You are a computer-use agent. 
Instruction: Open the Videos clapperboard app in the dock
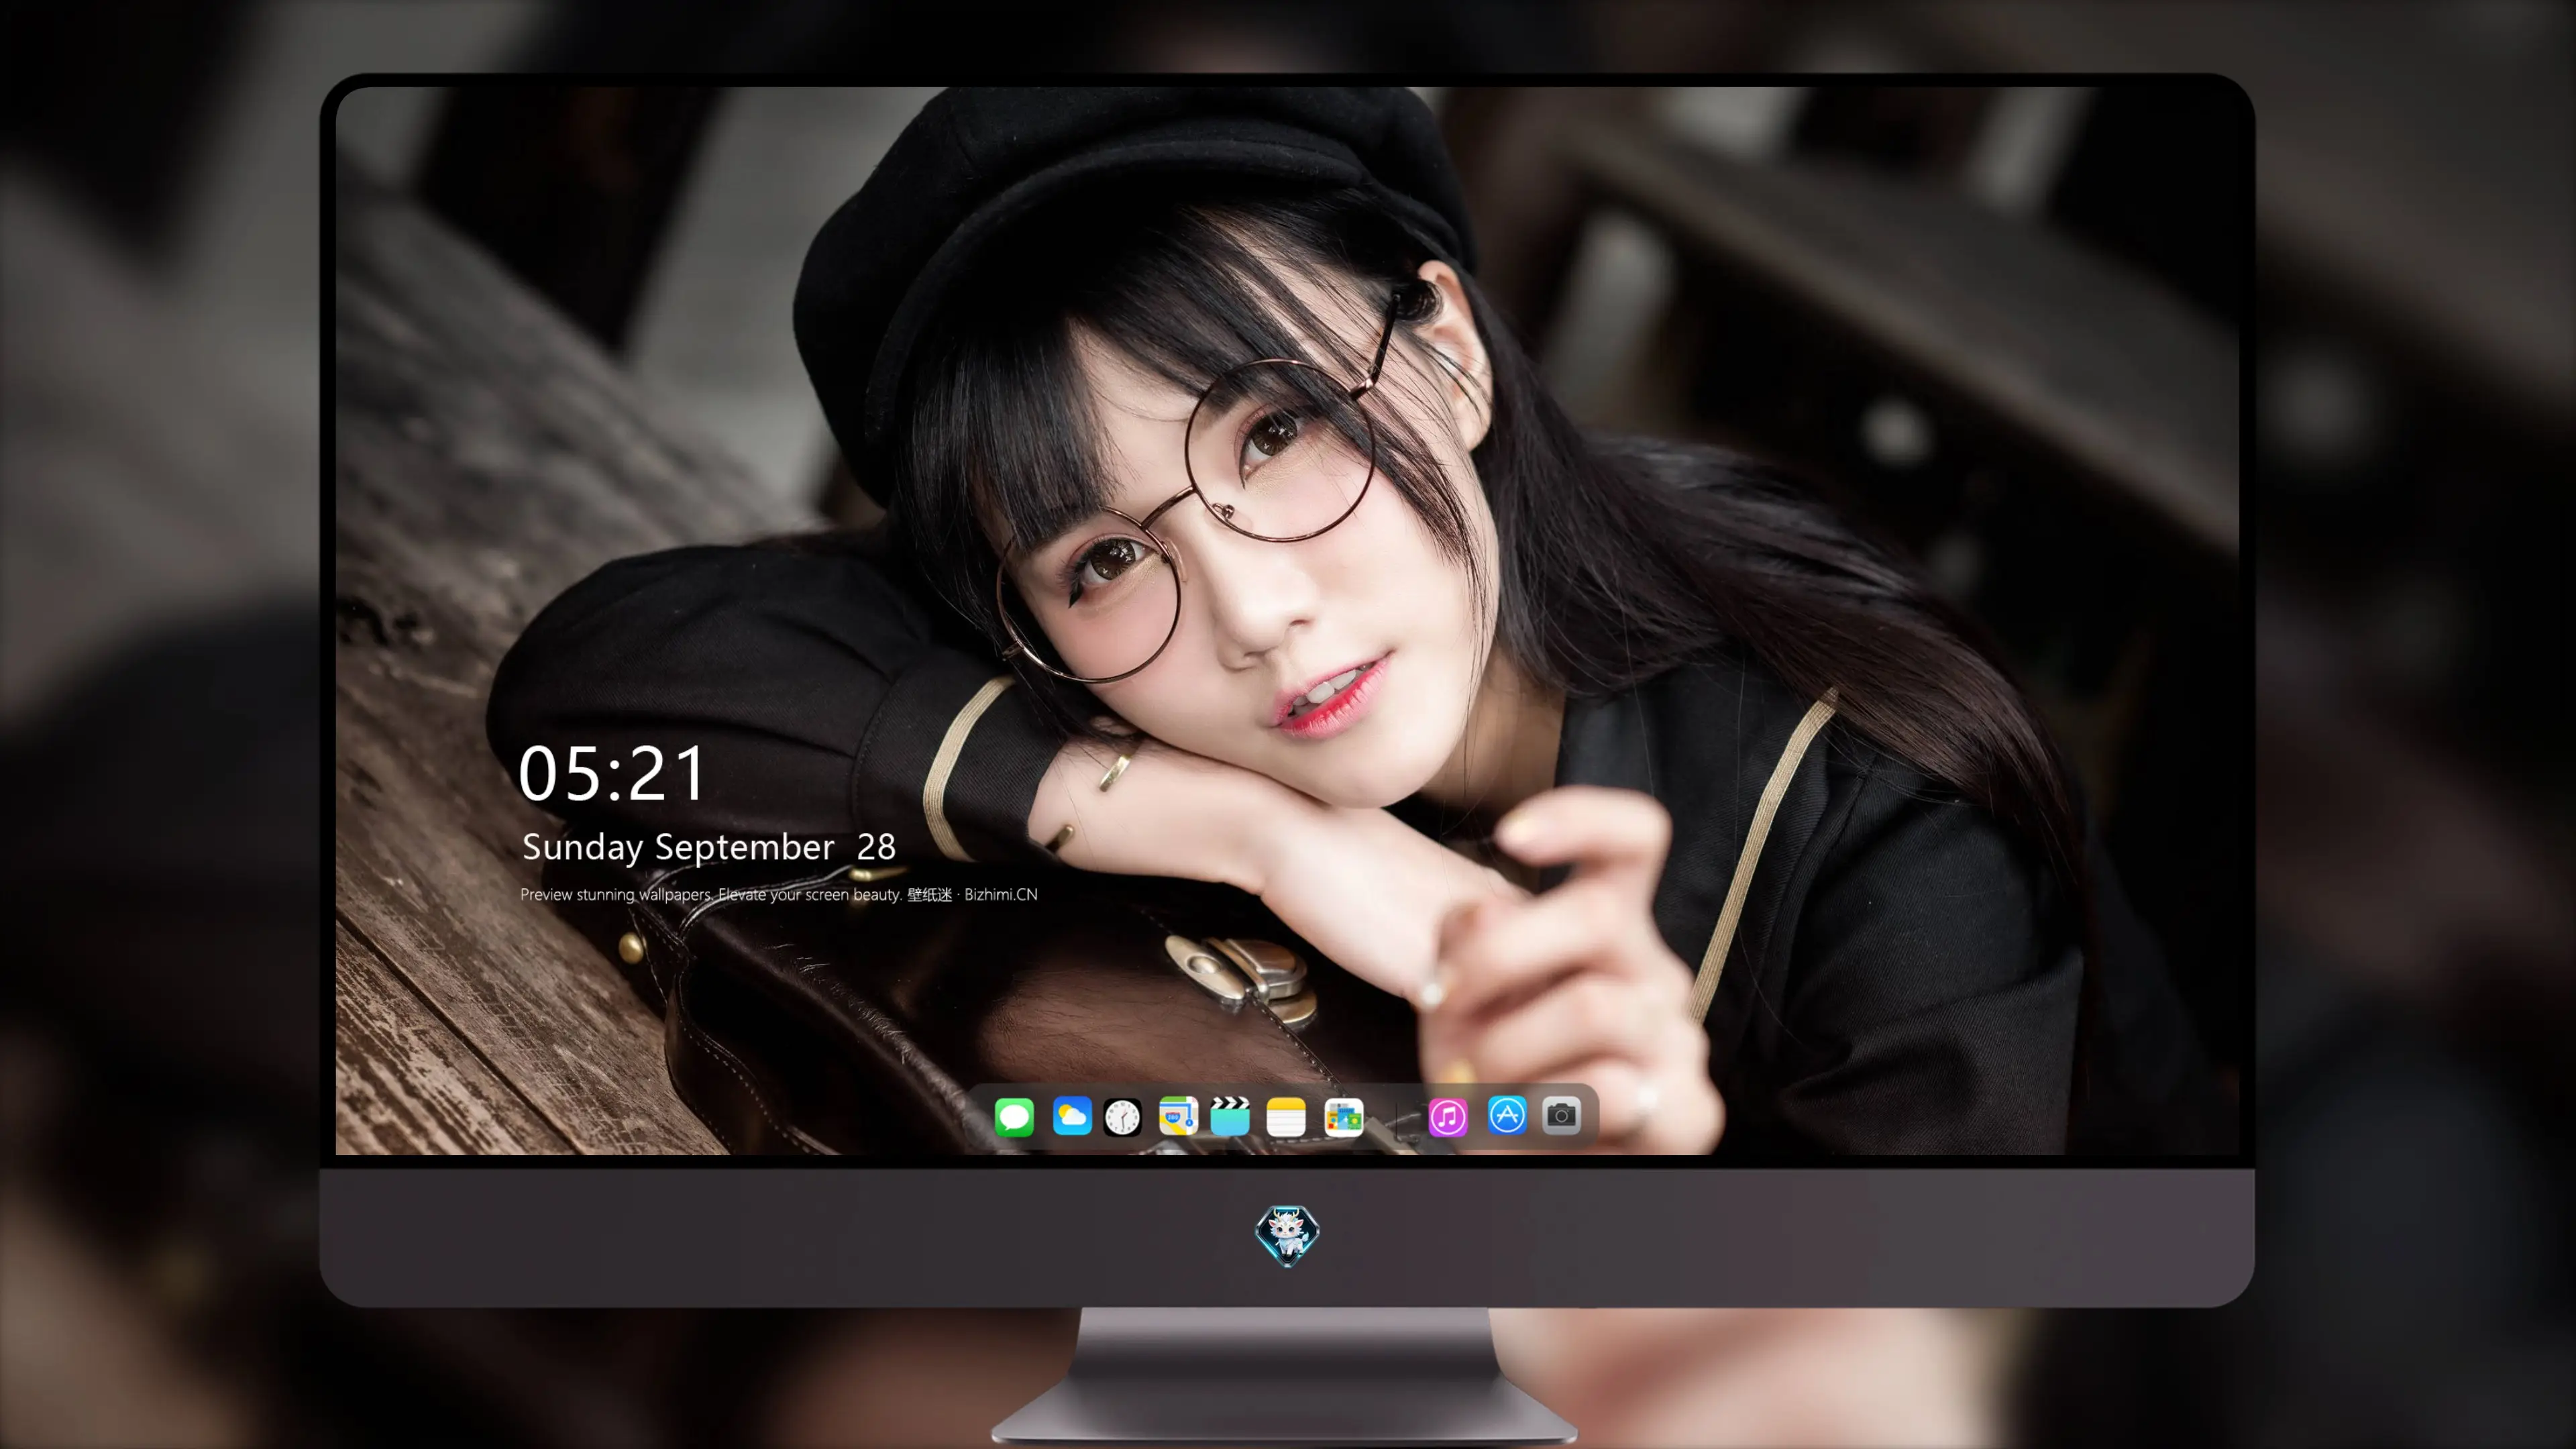point(1230,1116)
